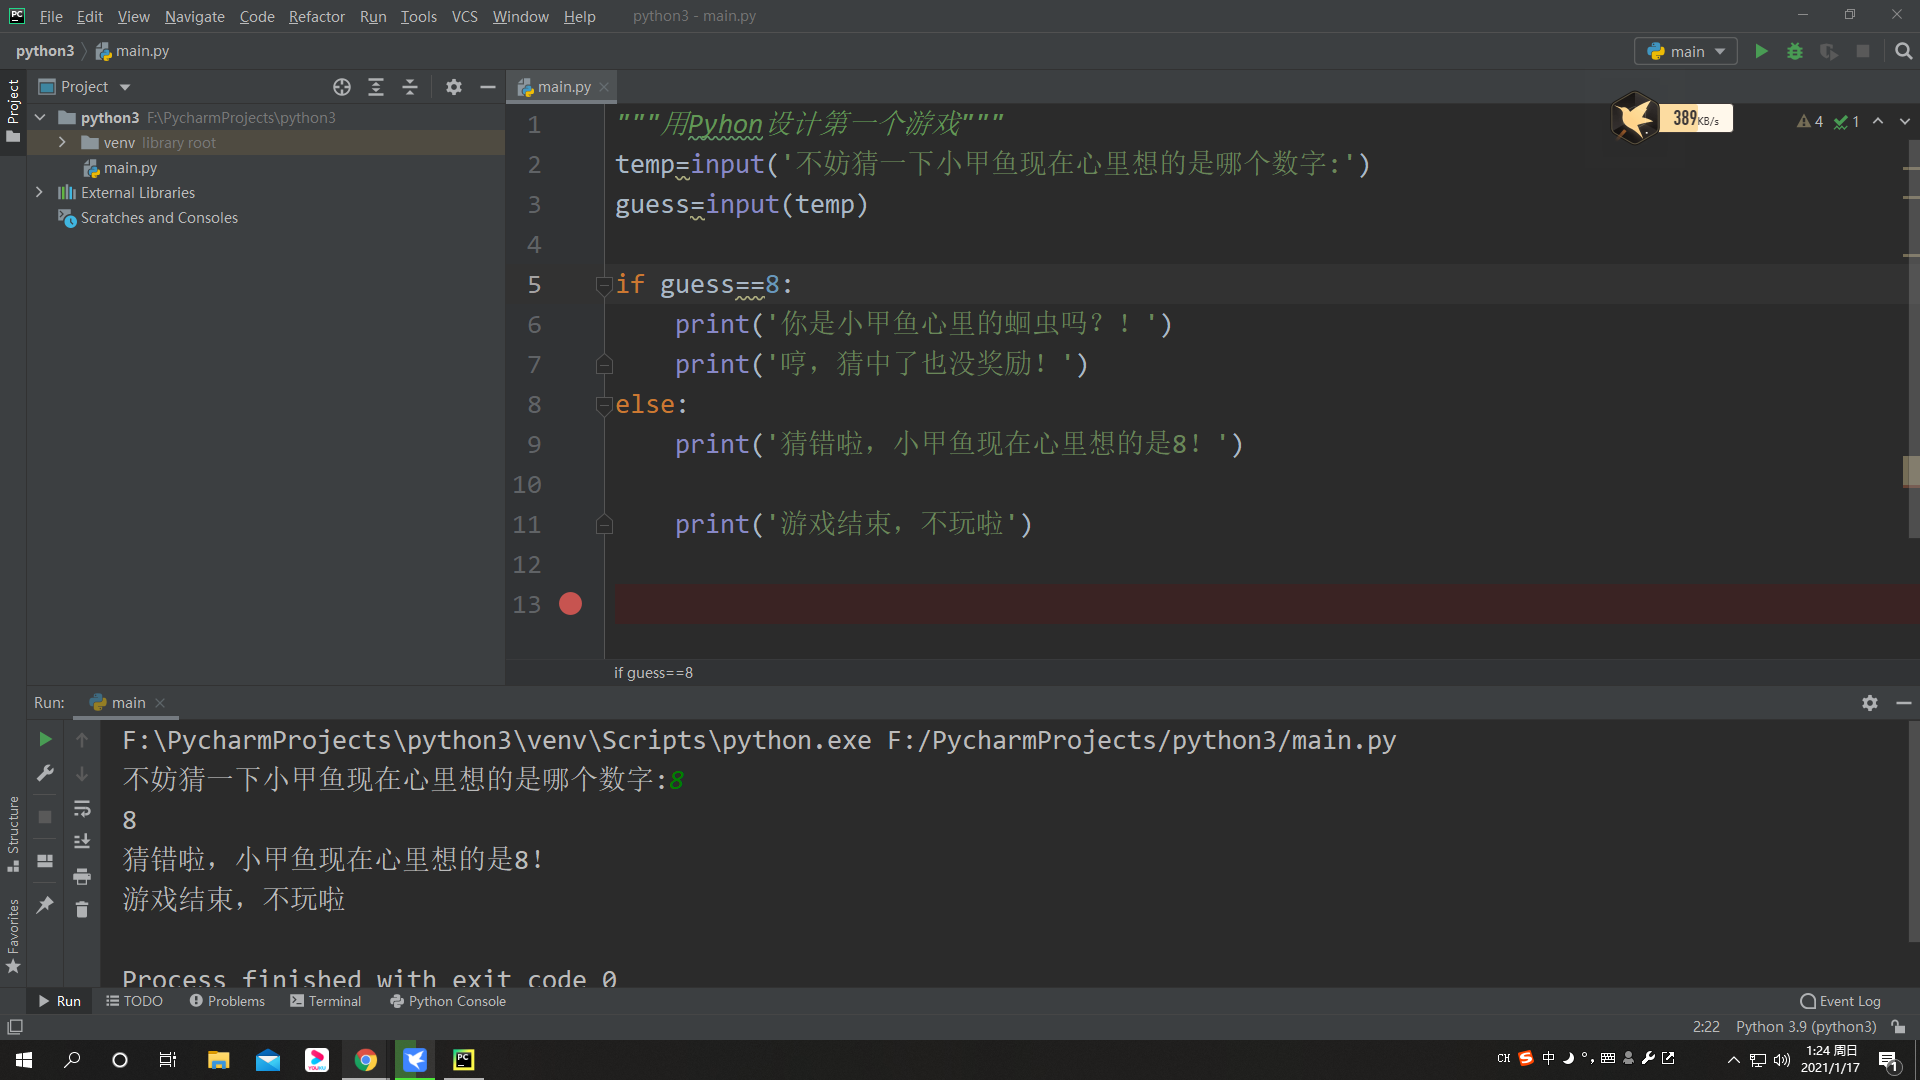Toggle soft-wrap in Run console
The width and height of the screenshot is (1920, 1080).
82,808
